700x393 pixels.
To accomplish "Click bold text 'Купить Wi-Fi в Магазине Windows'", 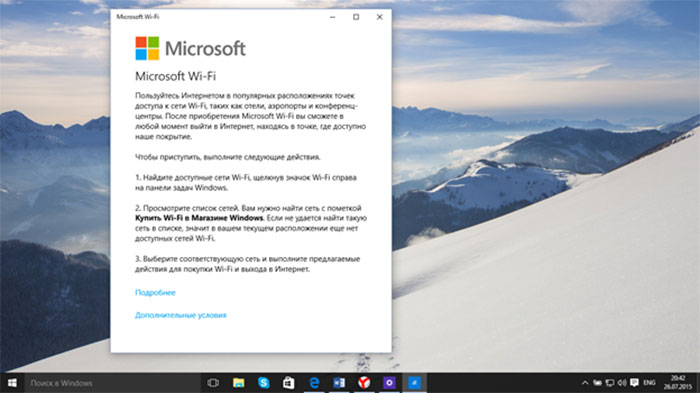I will pos(199,218).
